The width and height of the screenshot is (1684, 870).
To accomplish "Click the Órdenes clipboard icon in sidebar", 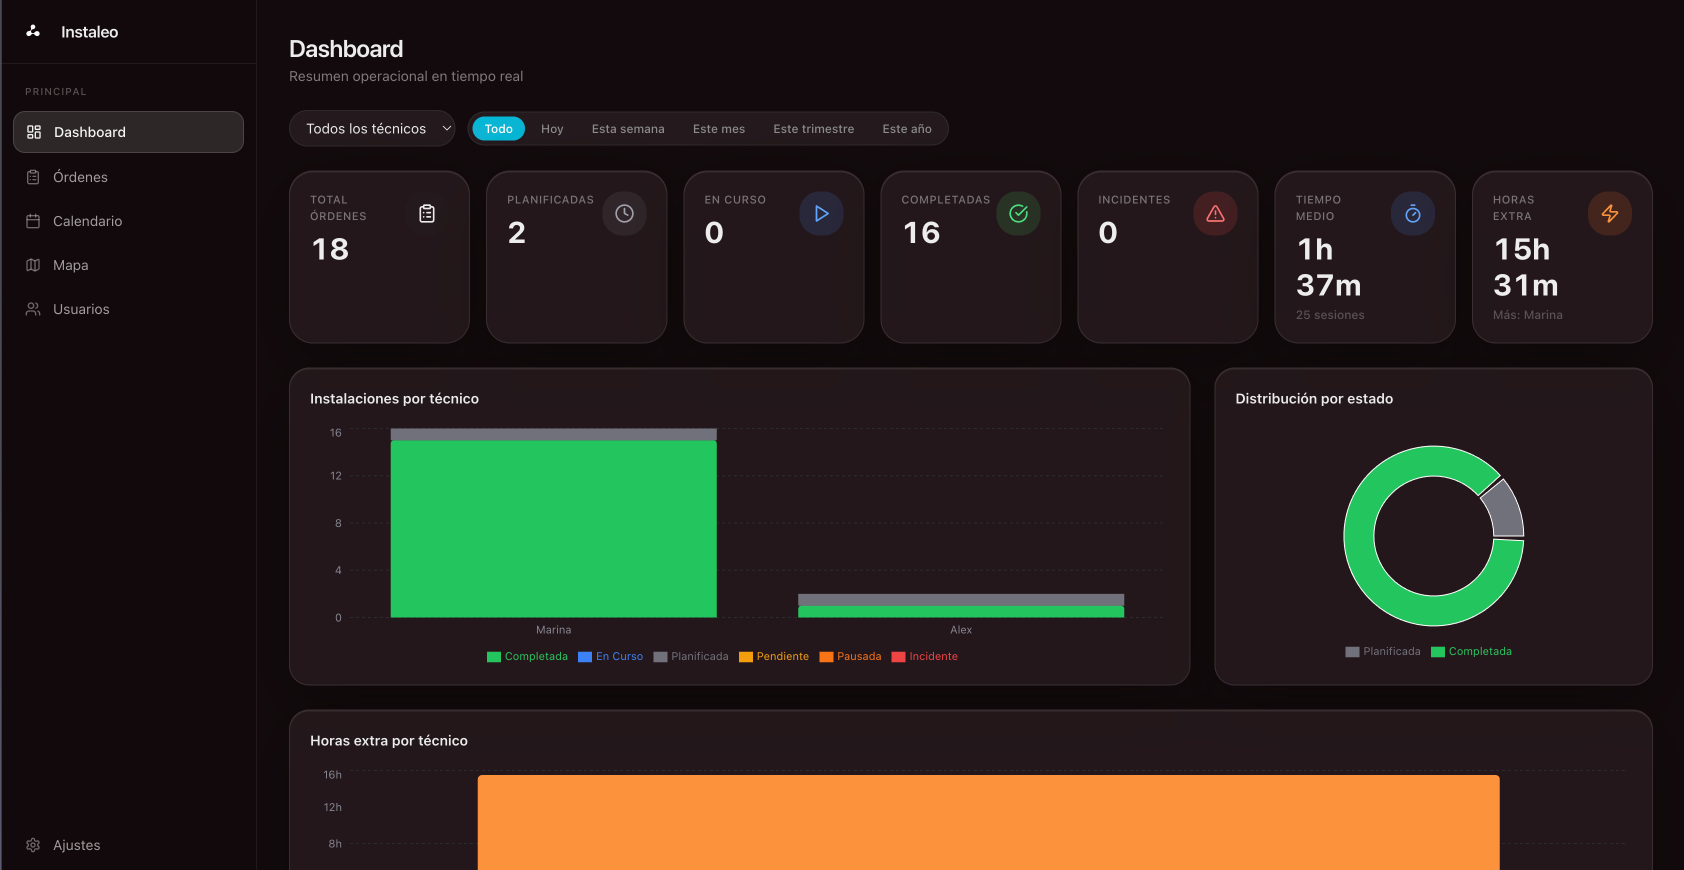I will (33, 177).
